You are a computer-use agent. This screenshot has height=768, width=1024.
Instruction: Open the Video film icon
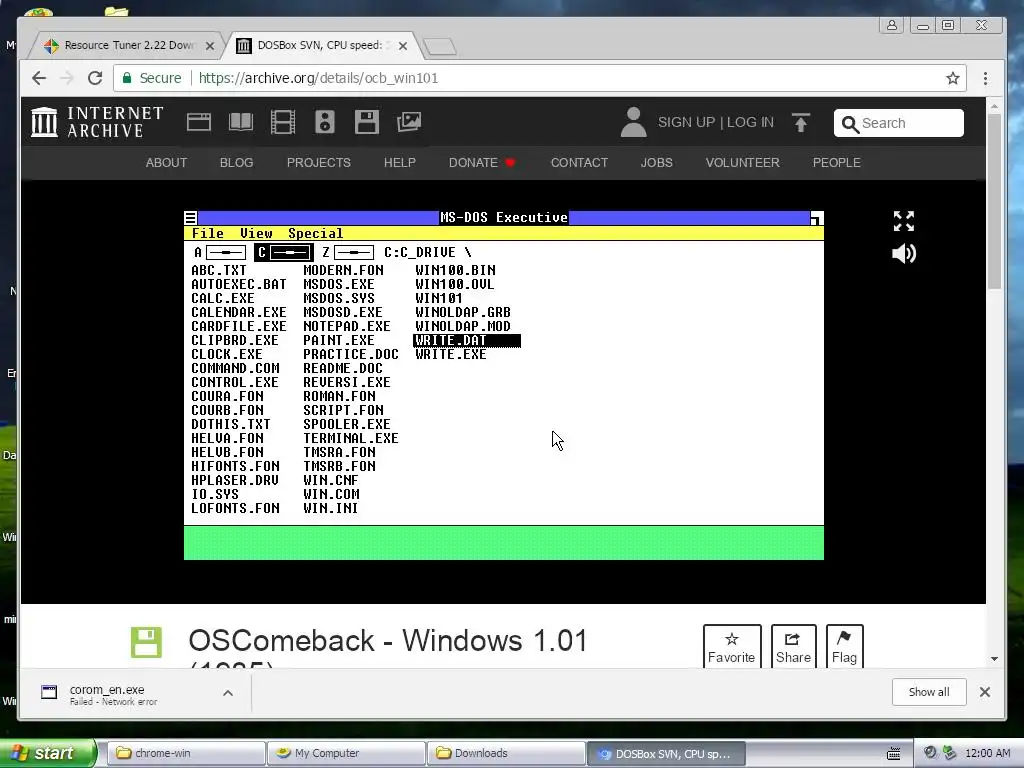click(x=283, y=122)
